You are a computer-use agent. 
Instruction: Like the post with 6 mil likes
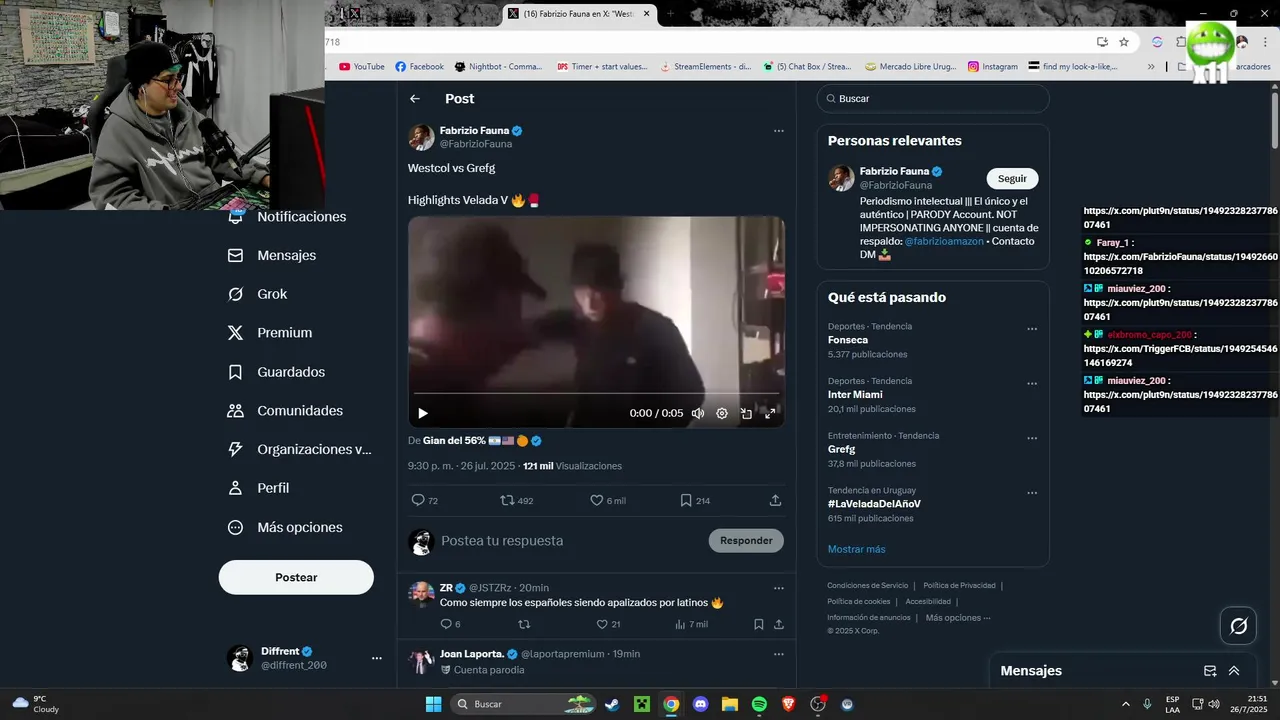point(596,500)
